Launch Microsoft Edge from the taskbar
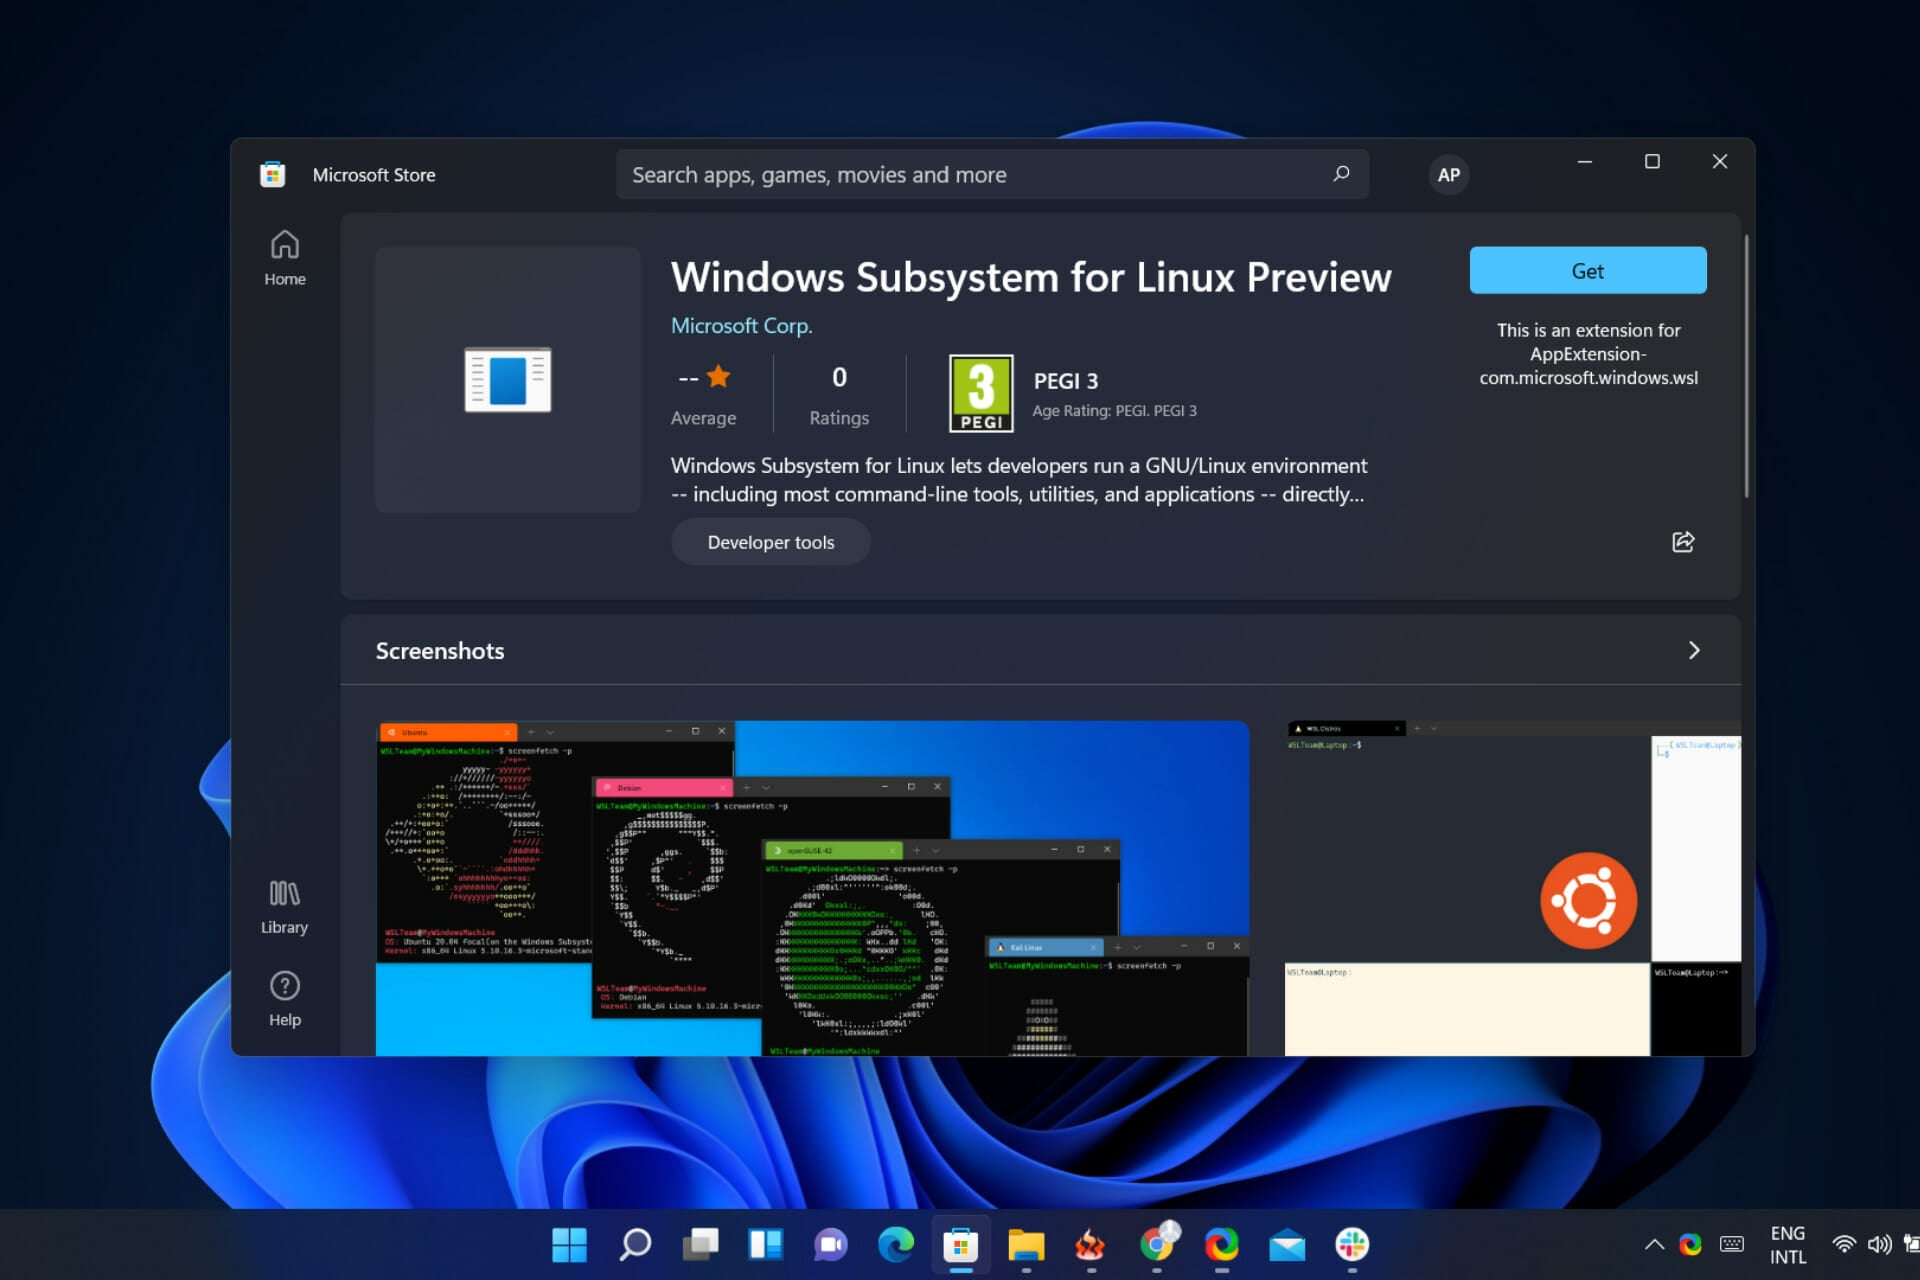The height and width of the screenshot is (1280, 1920). pos(896,1245)
